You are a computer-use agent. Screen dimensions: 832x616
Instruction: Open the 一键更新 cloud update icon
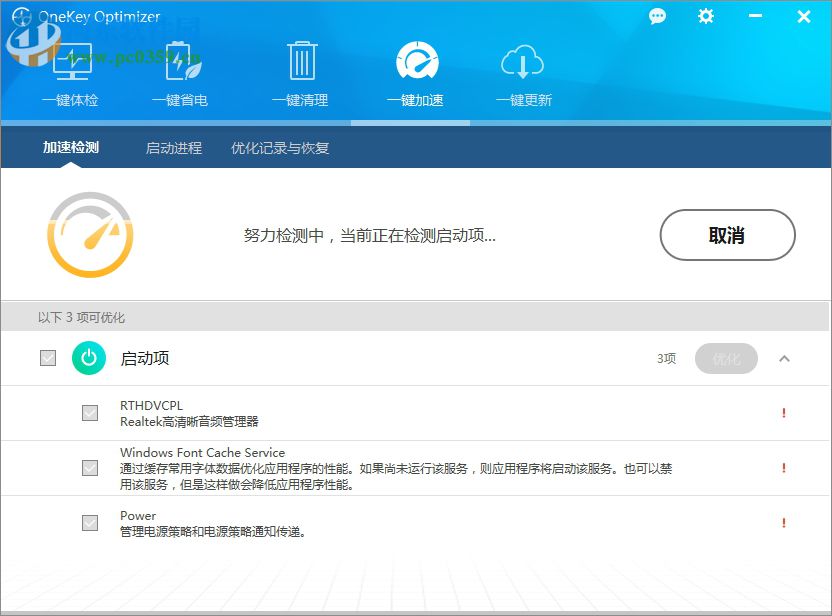click(521, 62)
